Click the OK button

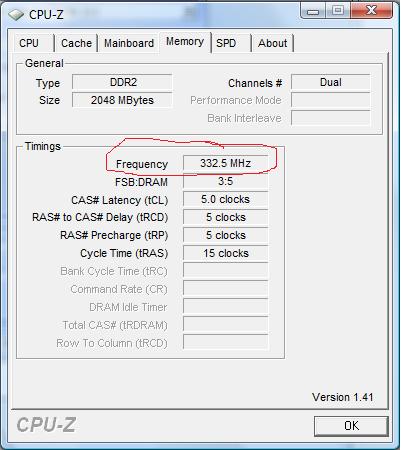pyautogui.click(x=351, y=426)
